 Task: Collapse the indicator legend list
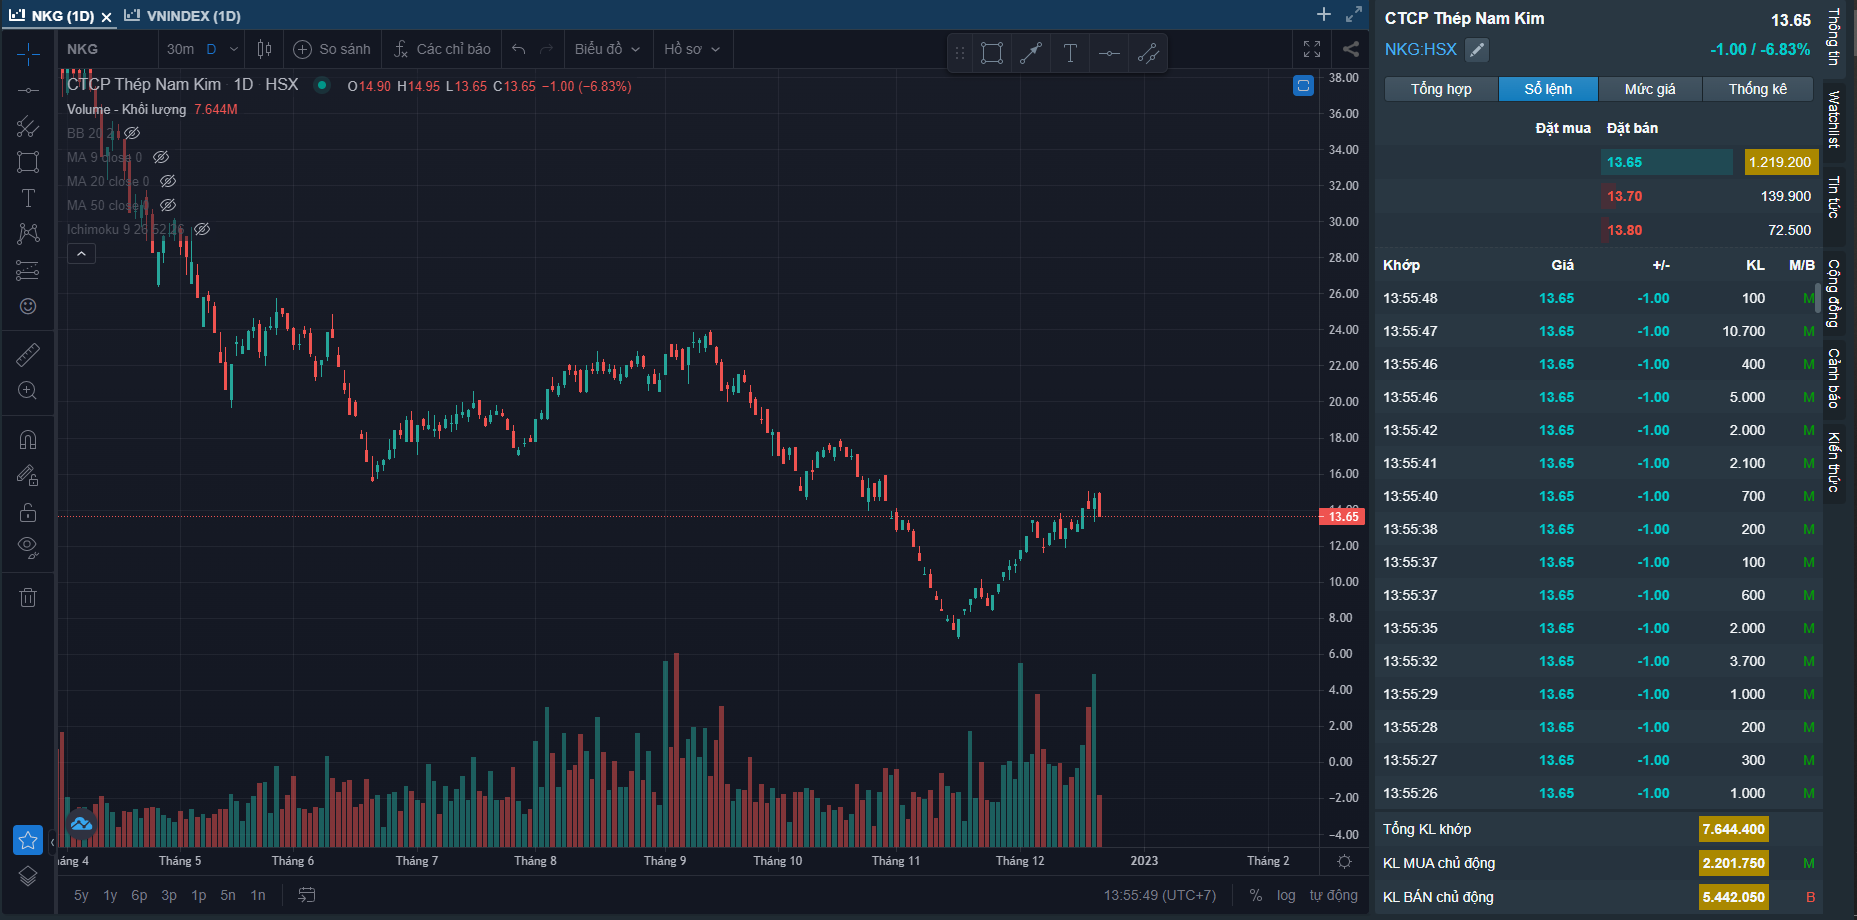(x=81, y=254)
